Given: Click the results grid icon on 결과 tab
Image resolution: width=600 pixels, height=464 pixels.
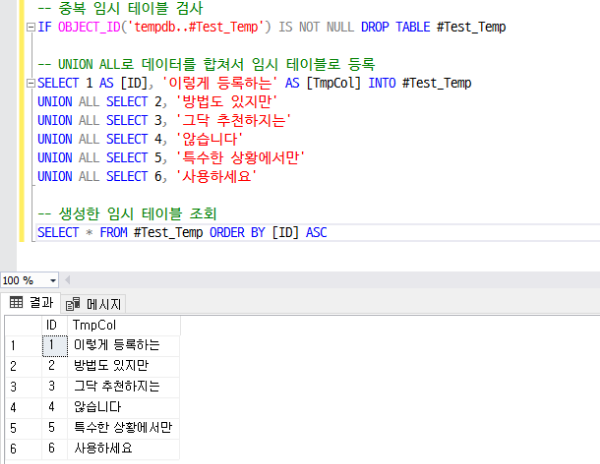Looking at the screenshot, I should pyautogui.click(x=16, y=303).
